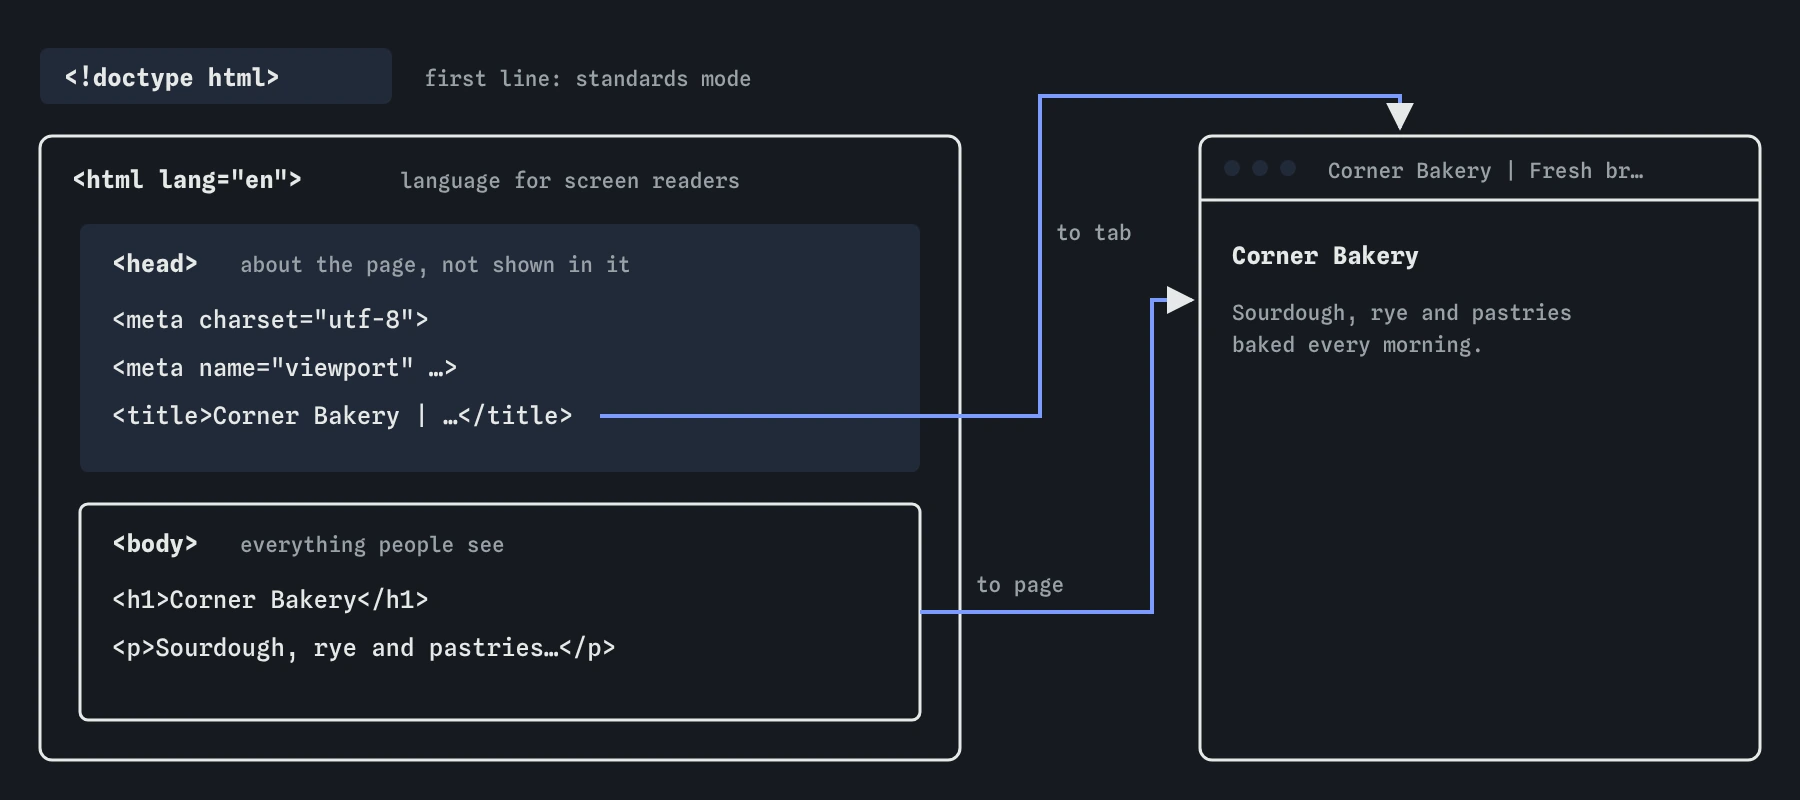Click the meta charset="utf-8" line
Screen dimensions: 1800x800
click(x=270, y=320)
